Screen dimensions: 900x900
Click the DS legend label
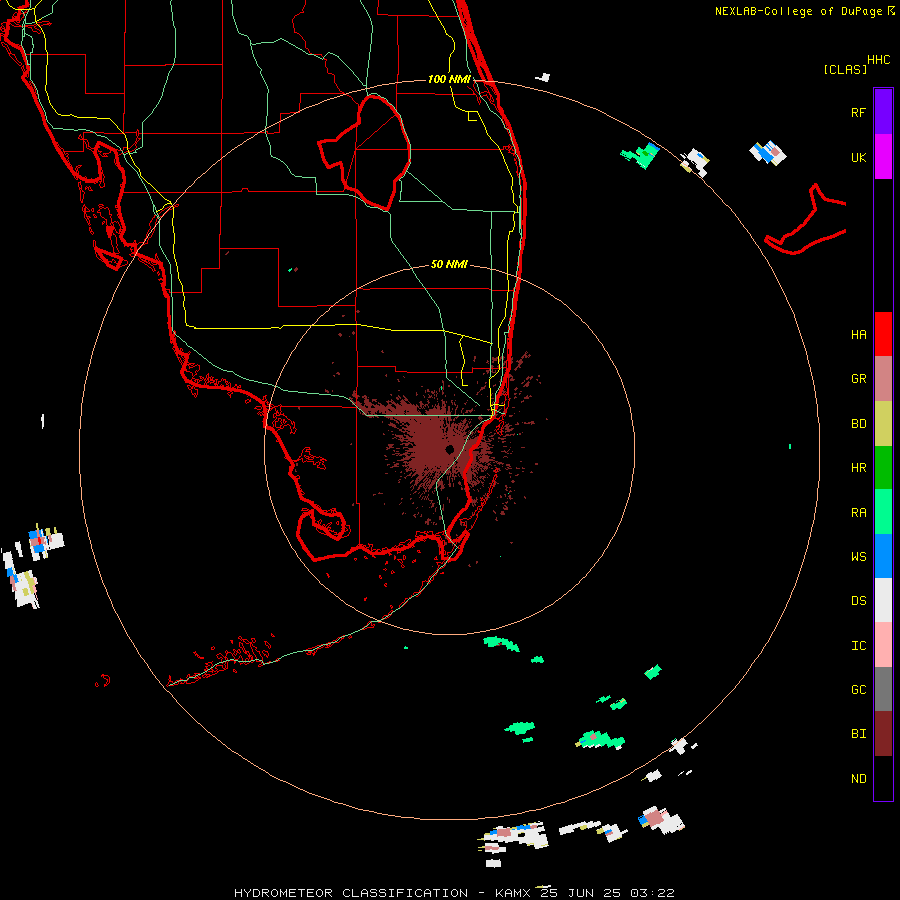(x=858, y=601)
